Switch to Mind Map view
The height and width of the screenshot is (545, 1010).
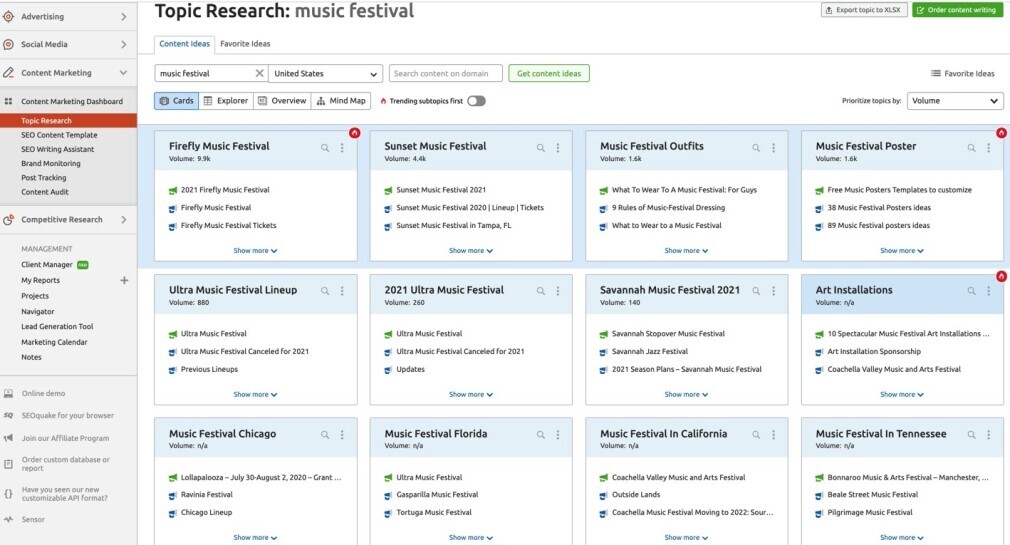341,101
